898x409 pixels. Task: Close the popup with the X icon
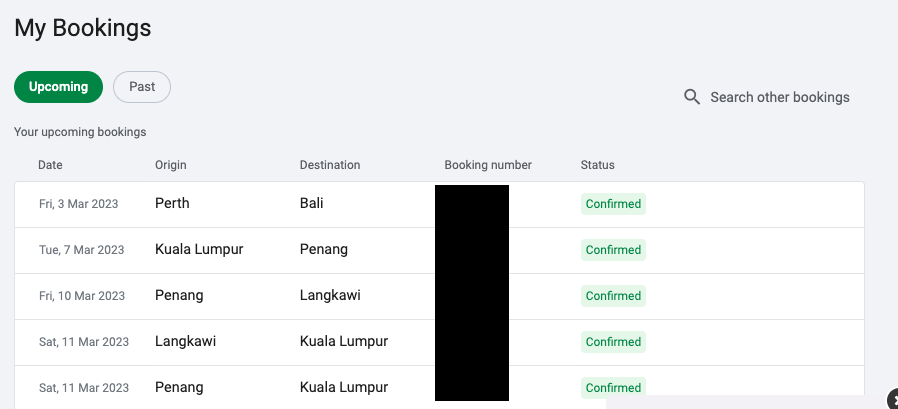click(x=891, y=399)
